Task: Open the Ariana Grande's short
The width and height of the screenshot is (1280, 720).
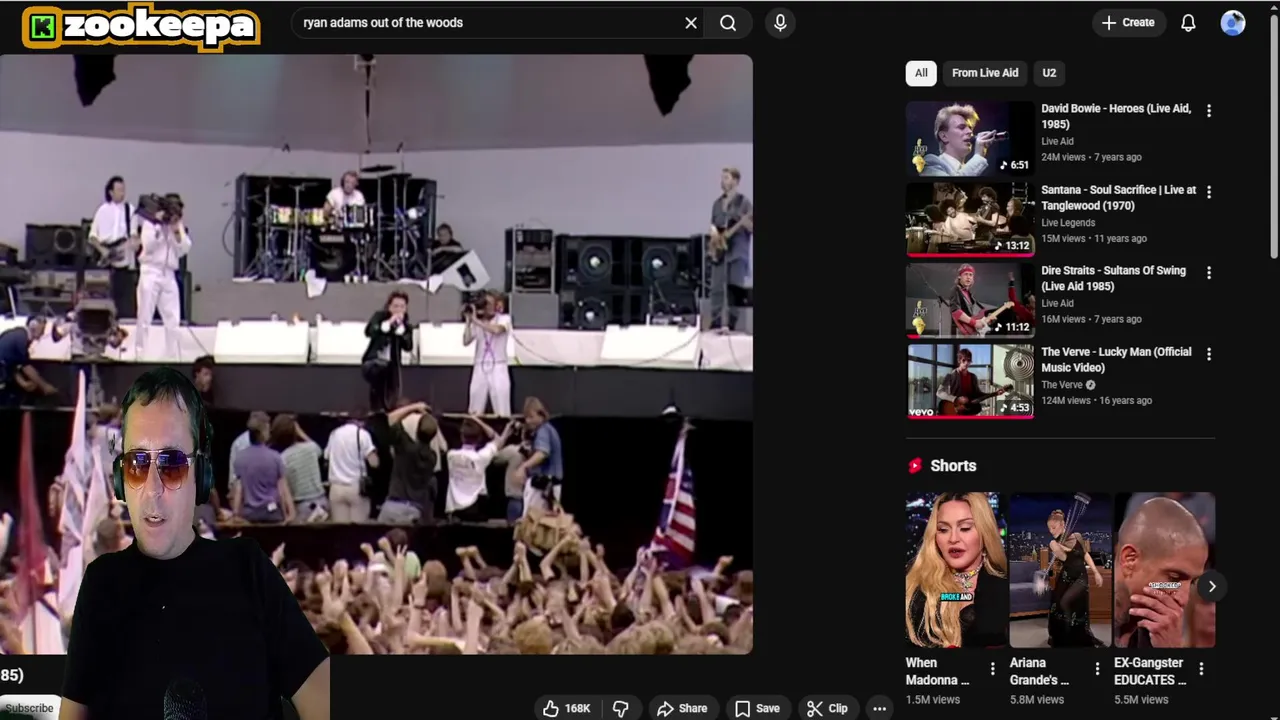Action: pyautogui.click(x=1060, y=569)
